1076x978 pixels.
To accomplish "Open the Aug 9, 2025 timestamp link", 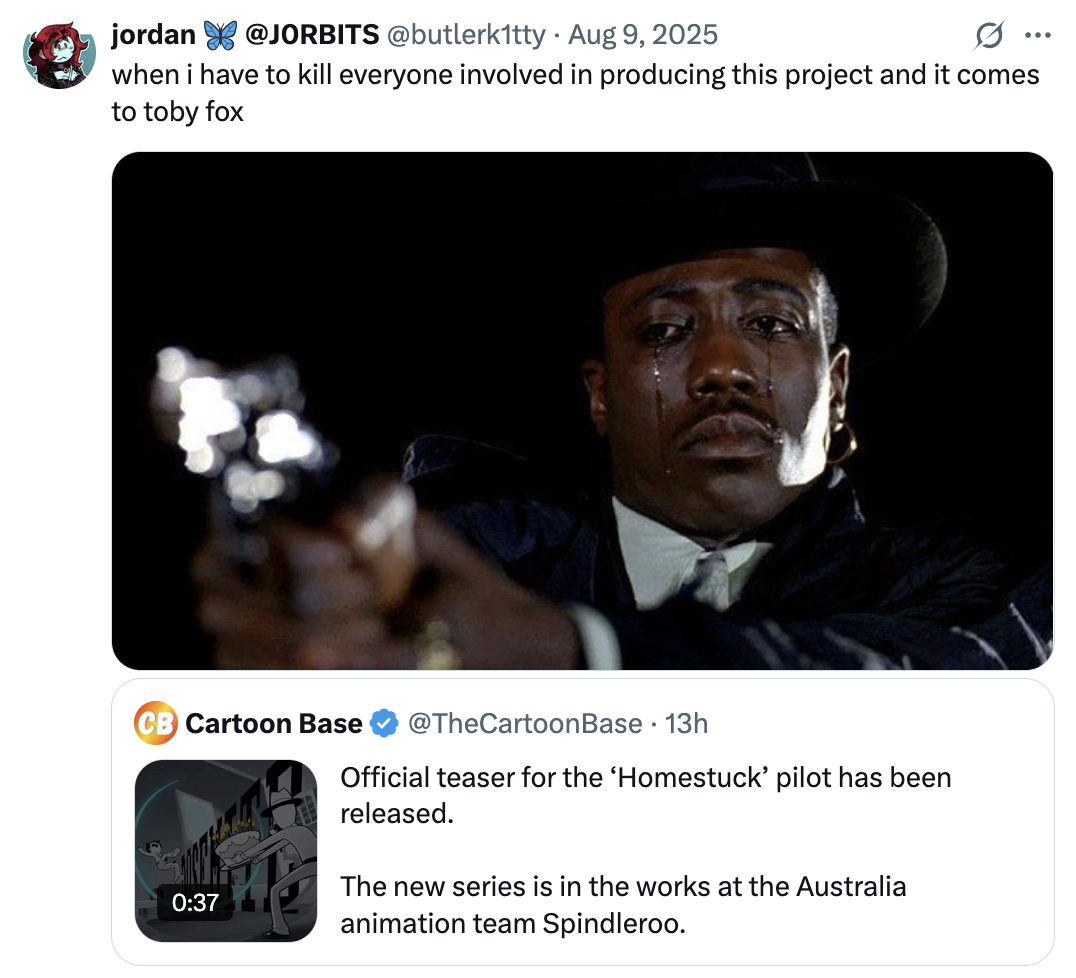I will click(643, 35).
